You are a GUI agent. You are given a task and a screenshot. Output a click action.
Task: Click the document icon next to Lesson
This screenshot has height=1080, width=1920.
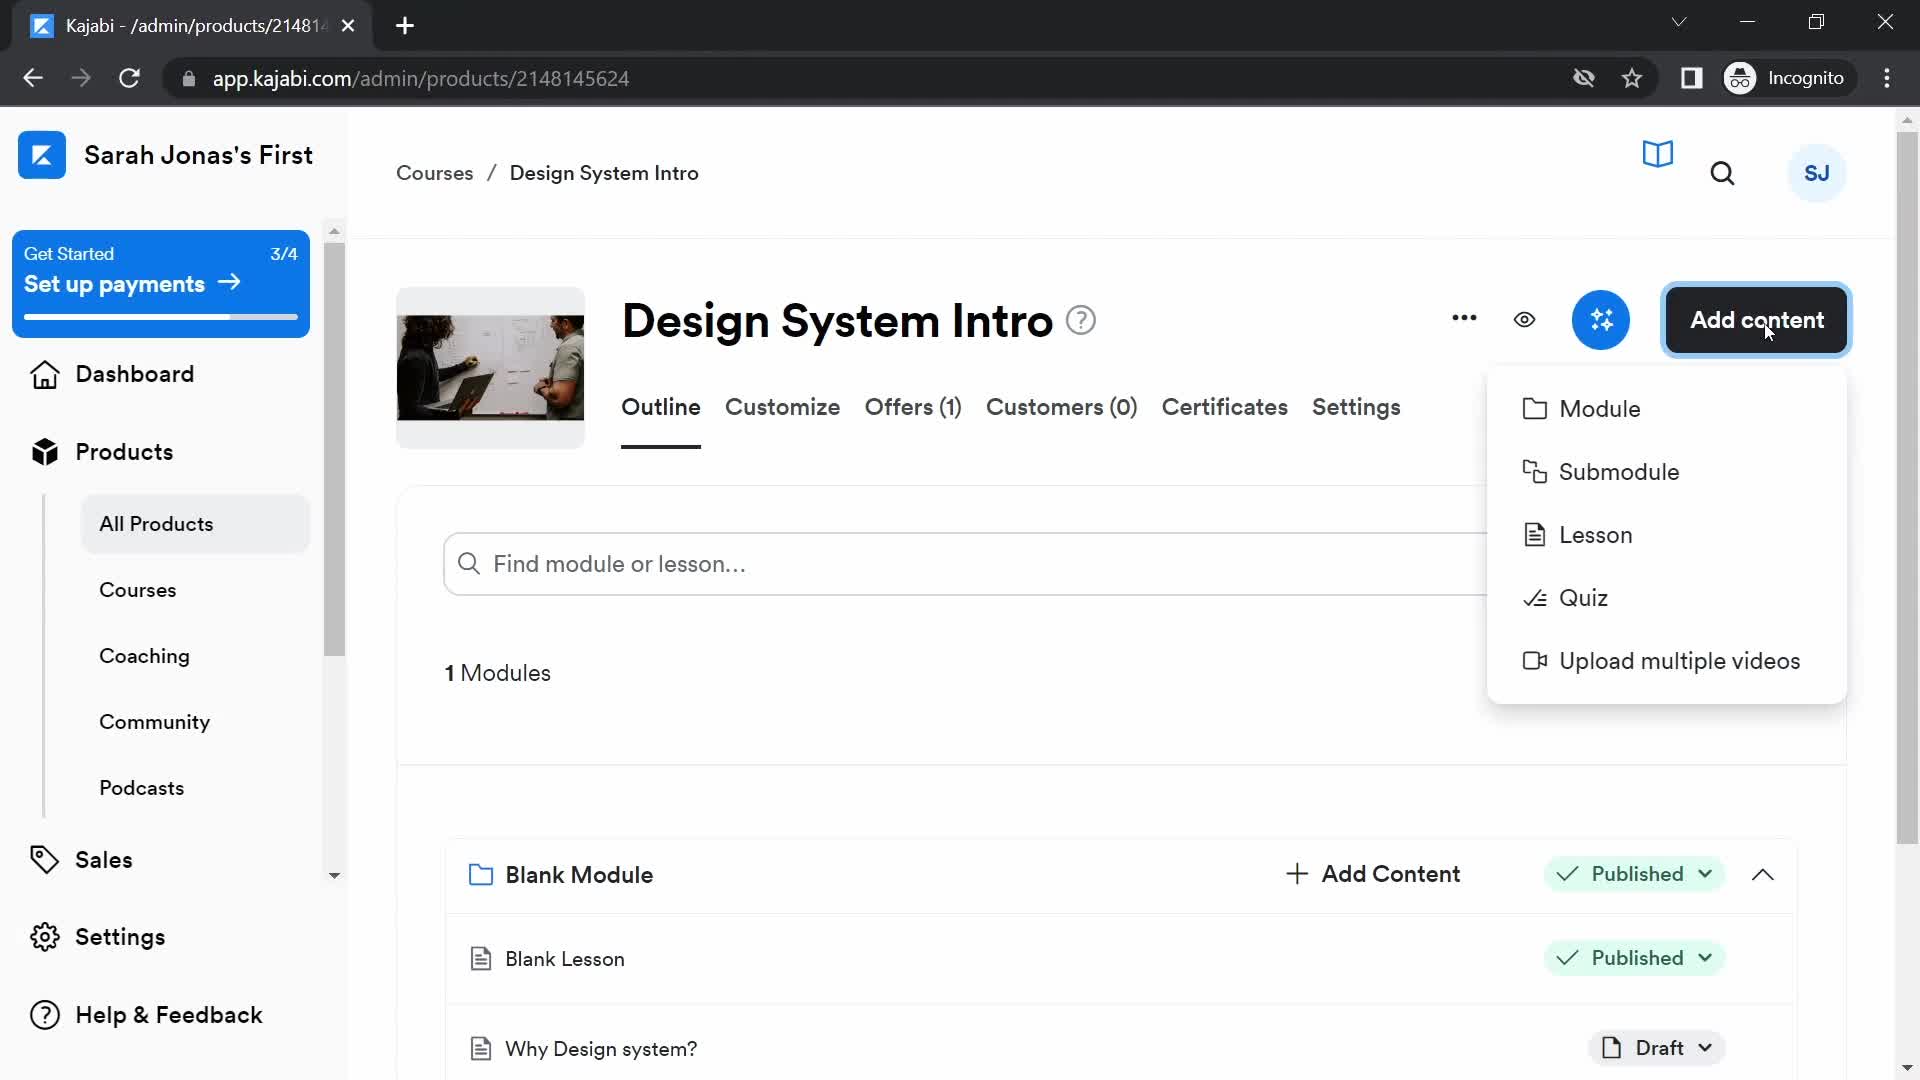[1532, 534]
